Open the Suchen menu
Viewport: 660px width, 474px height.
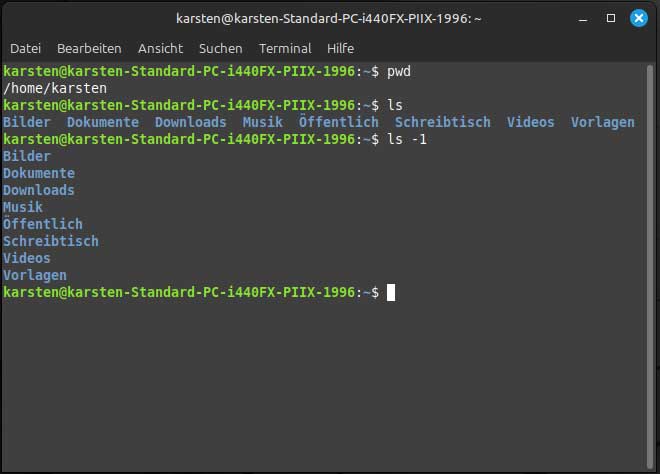[221, 48]
